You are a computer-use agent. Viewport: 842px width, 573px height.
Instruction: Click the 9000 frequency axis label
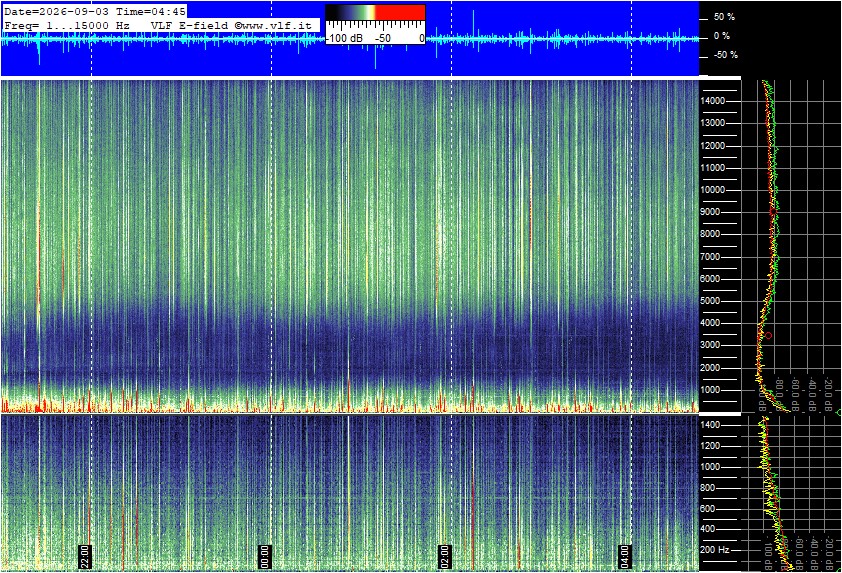coord(710,212)
